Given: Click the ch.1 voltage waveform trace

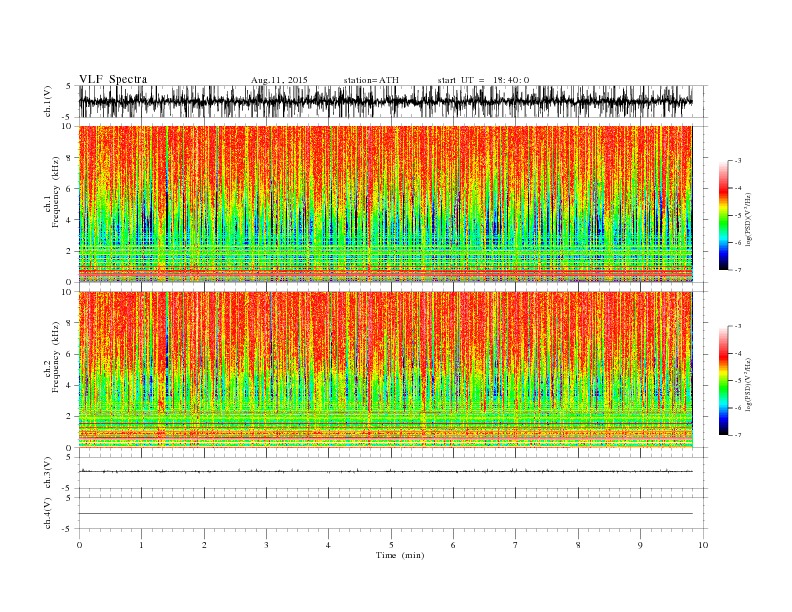Looking at the screenshot, I should click(385, 101).
